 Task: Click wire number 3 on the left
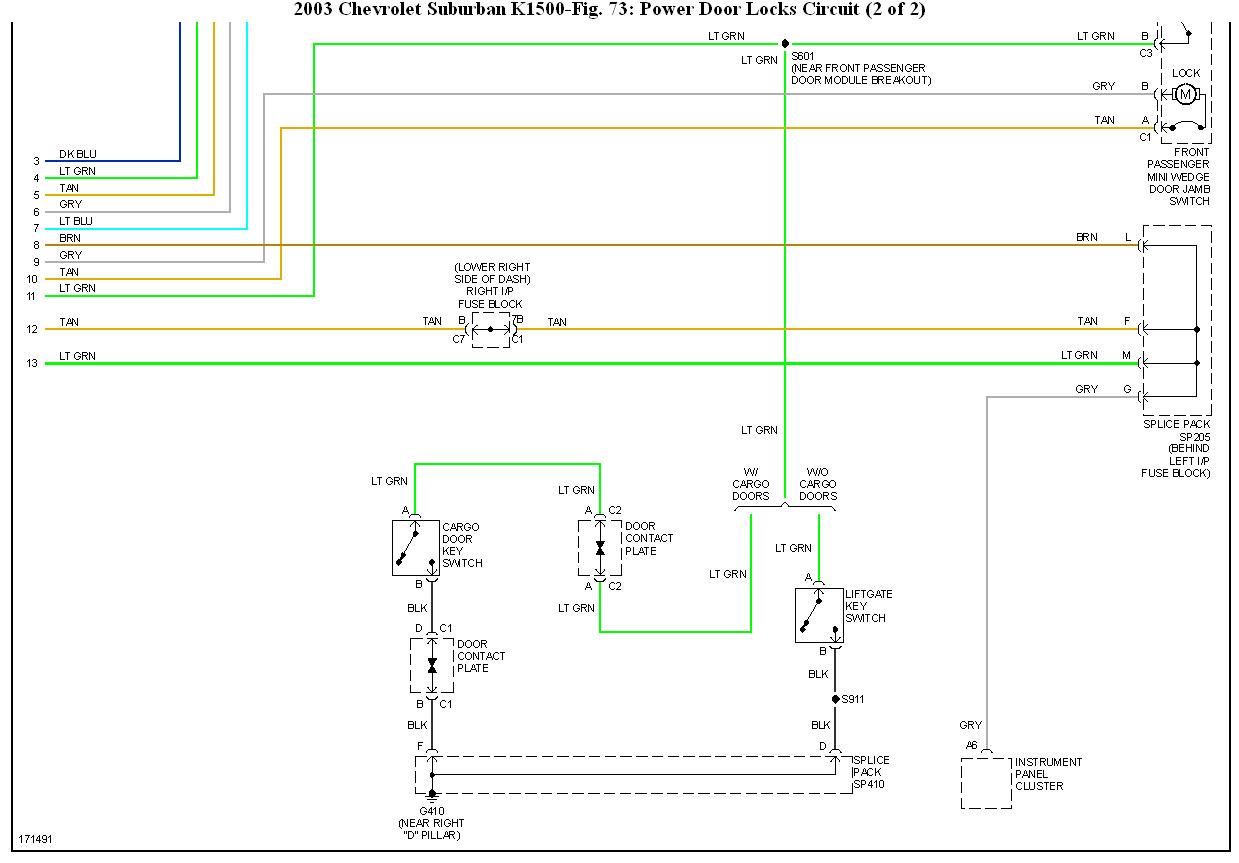pos(35,161)
